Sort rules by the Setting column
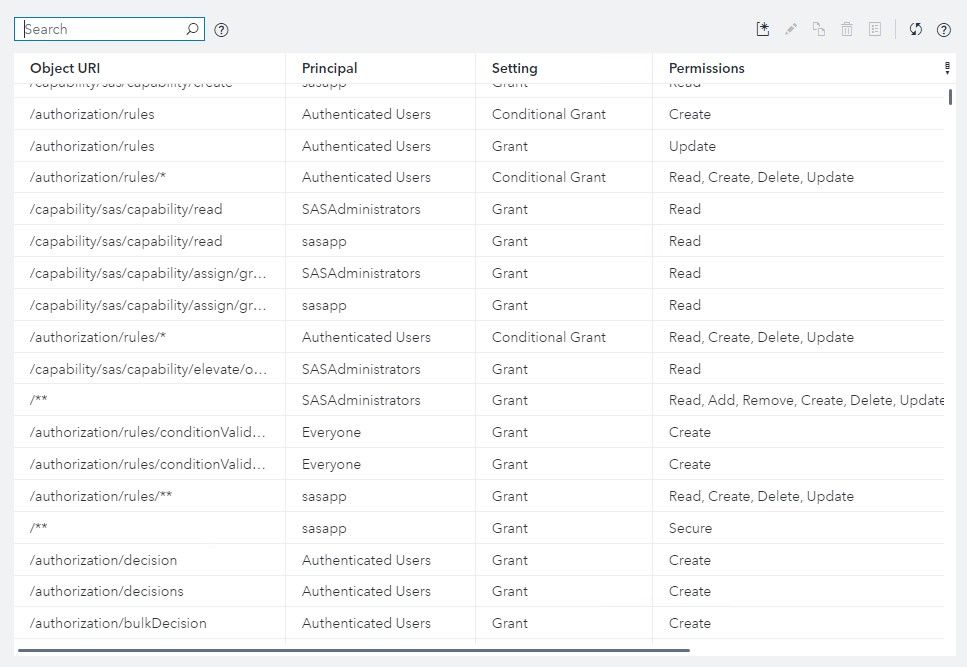Screen dimensions: 967x667 coord(514,67)
